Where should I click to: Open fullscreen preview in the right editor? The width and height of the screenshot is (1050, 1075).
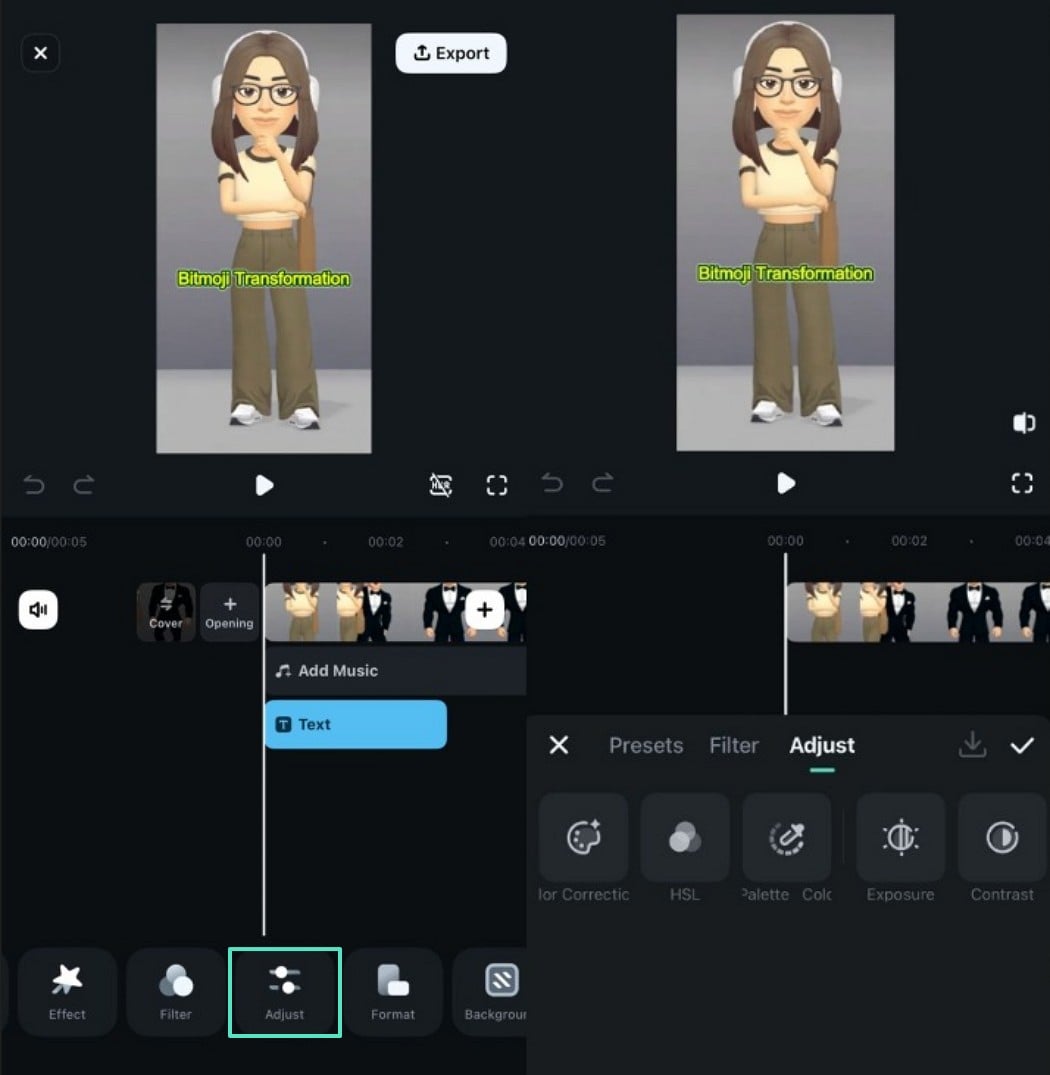click(1022, 483)
